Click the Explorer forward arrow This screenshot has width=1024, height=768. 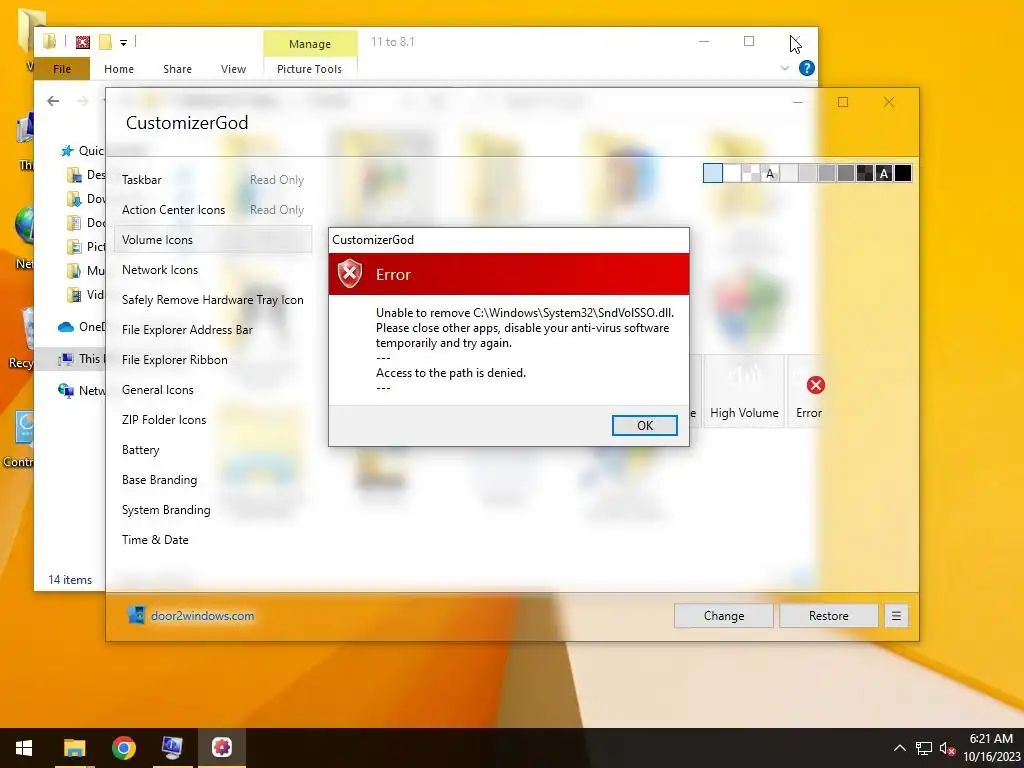83,101
